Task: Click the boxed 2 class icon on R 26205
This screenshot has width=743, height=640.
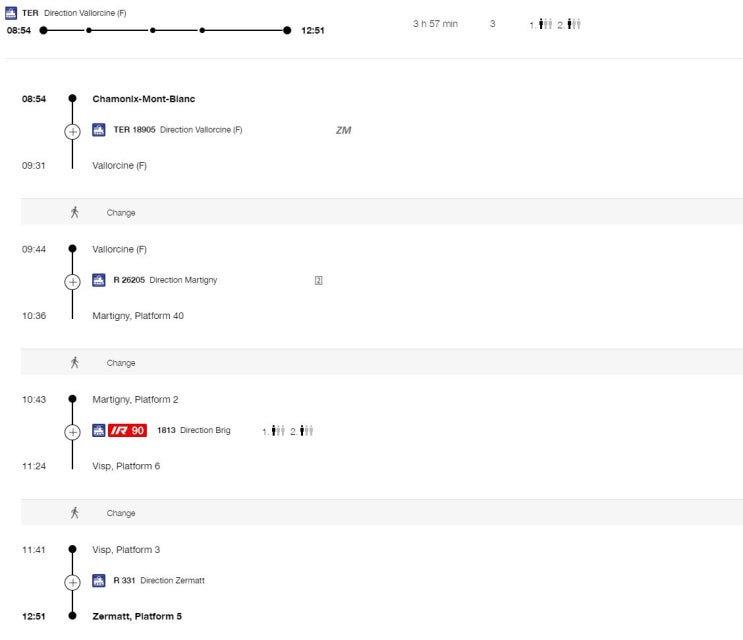Action: (x=318, y=280)
